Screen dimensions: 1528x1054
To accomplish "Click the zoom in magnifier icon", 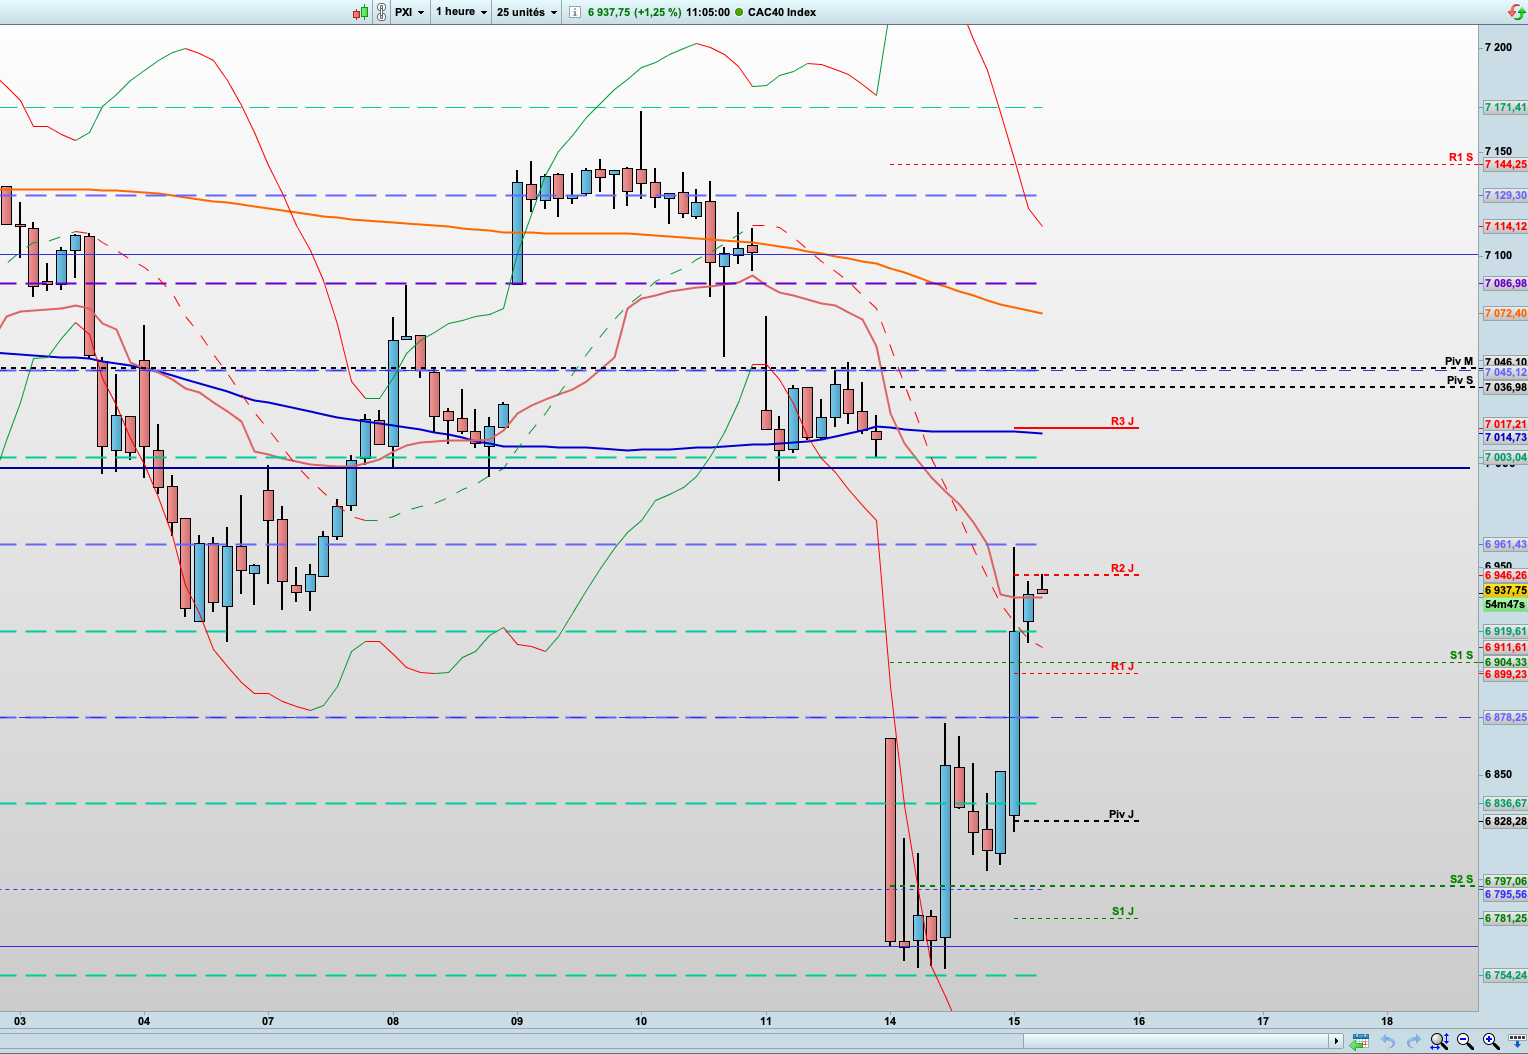I will click(1490, 1041).
